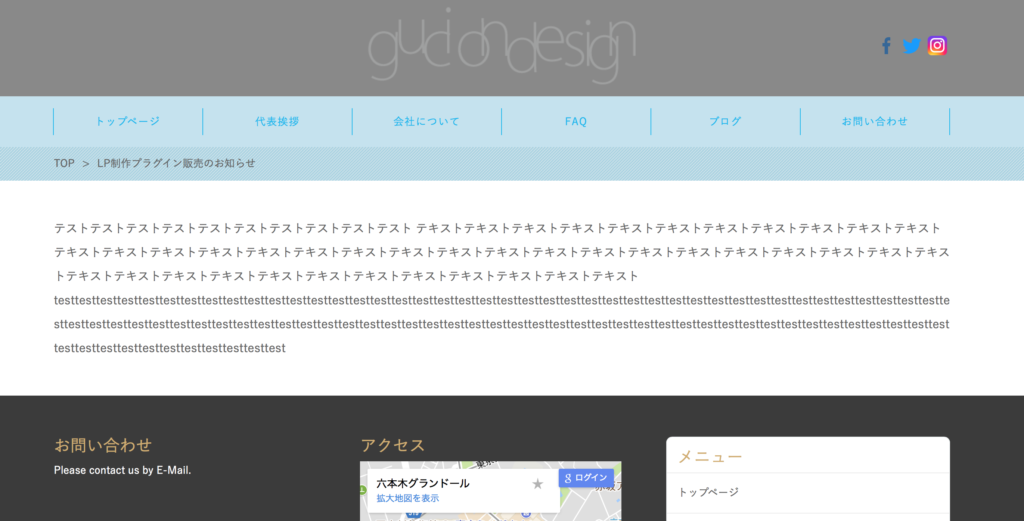1024x521 pixels.
Task: Open the Instagram icon
Action: pos(937,46)
